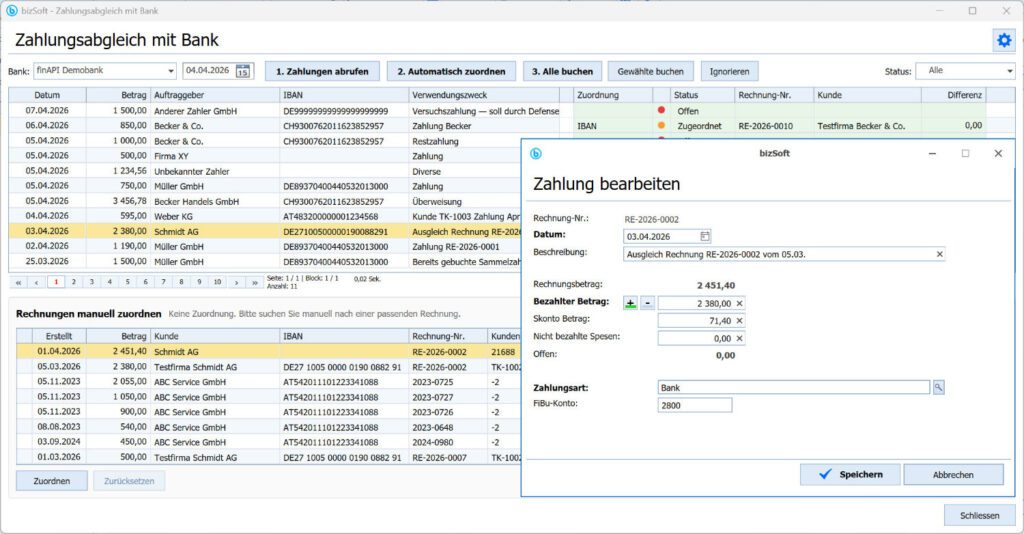Sort payments by Verwendungszweck column header

tap(485, 95)
